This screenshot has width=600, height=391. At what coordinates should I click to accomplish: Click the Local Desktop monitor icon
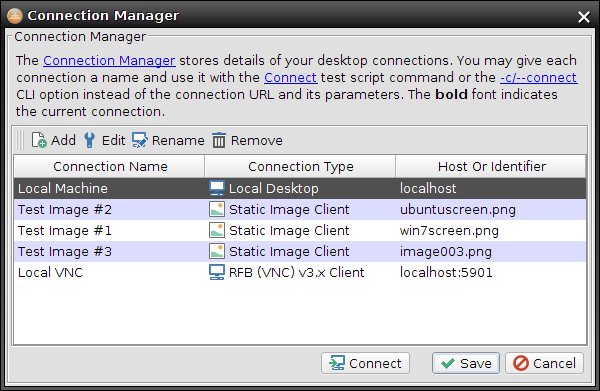(x=217, y=188)
